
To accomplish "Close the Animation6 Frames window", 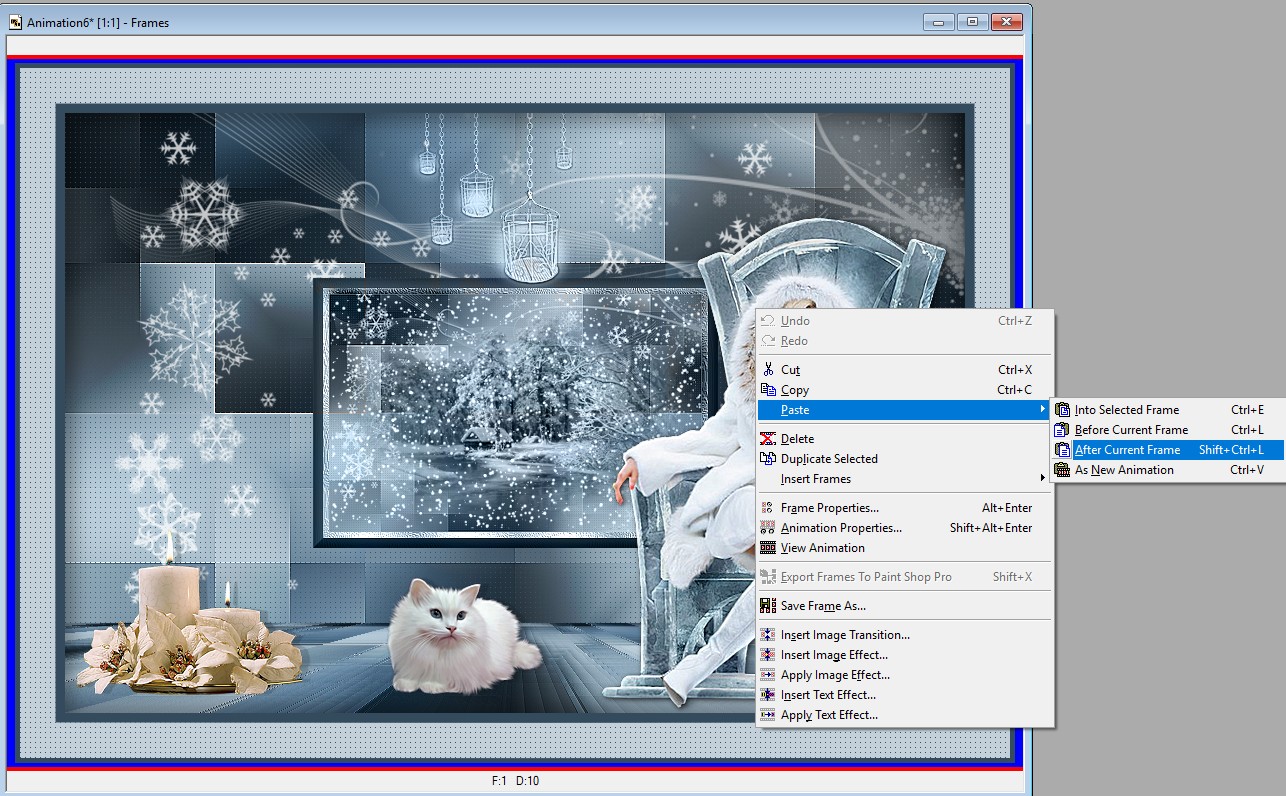I will (1007, 22).
